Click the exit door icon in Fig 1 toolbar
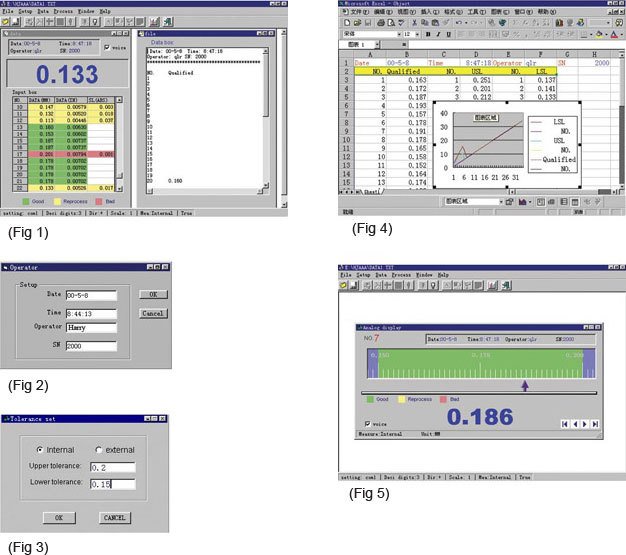626x555 pixels. [x=168, y=22]
